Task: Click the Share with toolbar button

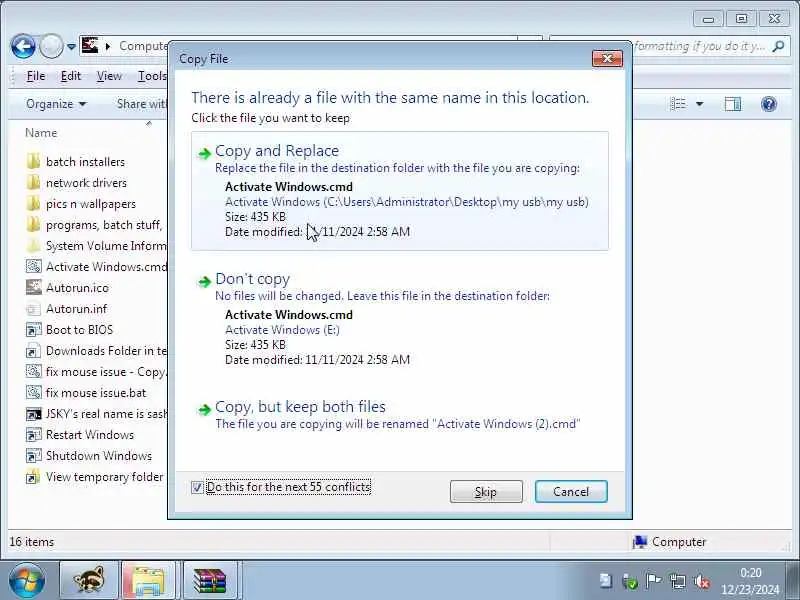Action: point(142,104)
